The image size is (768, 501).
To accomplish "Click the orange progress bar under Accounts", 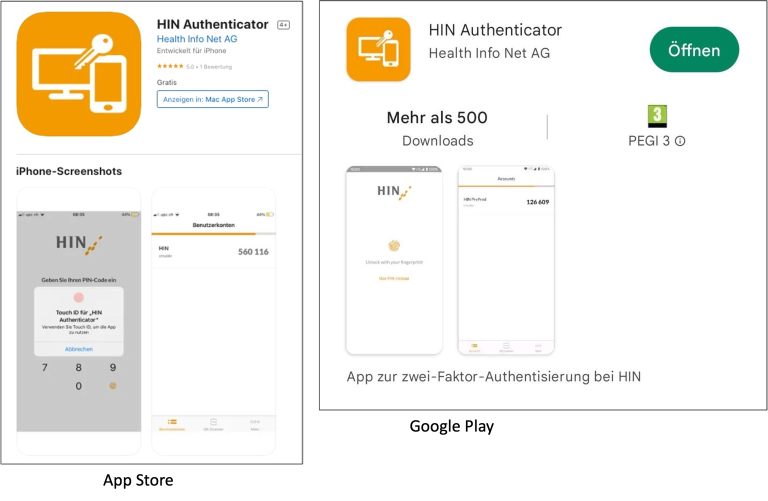I will pyautogui.click(x=497, y=186).
